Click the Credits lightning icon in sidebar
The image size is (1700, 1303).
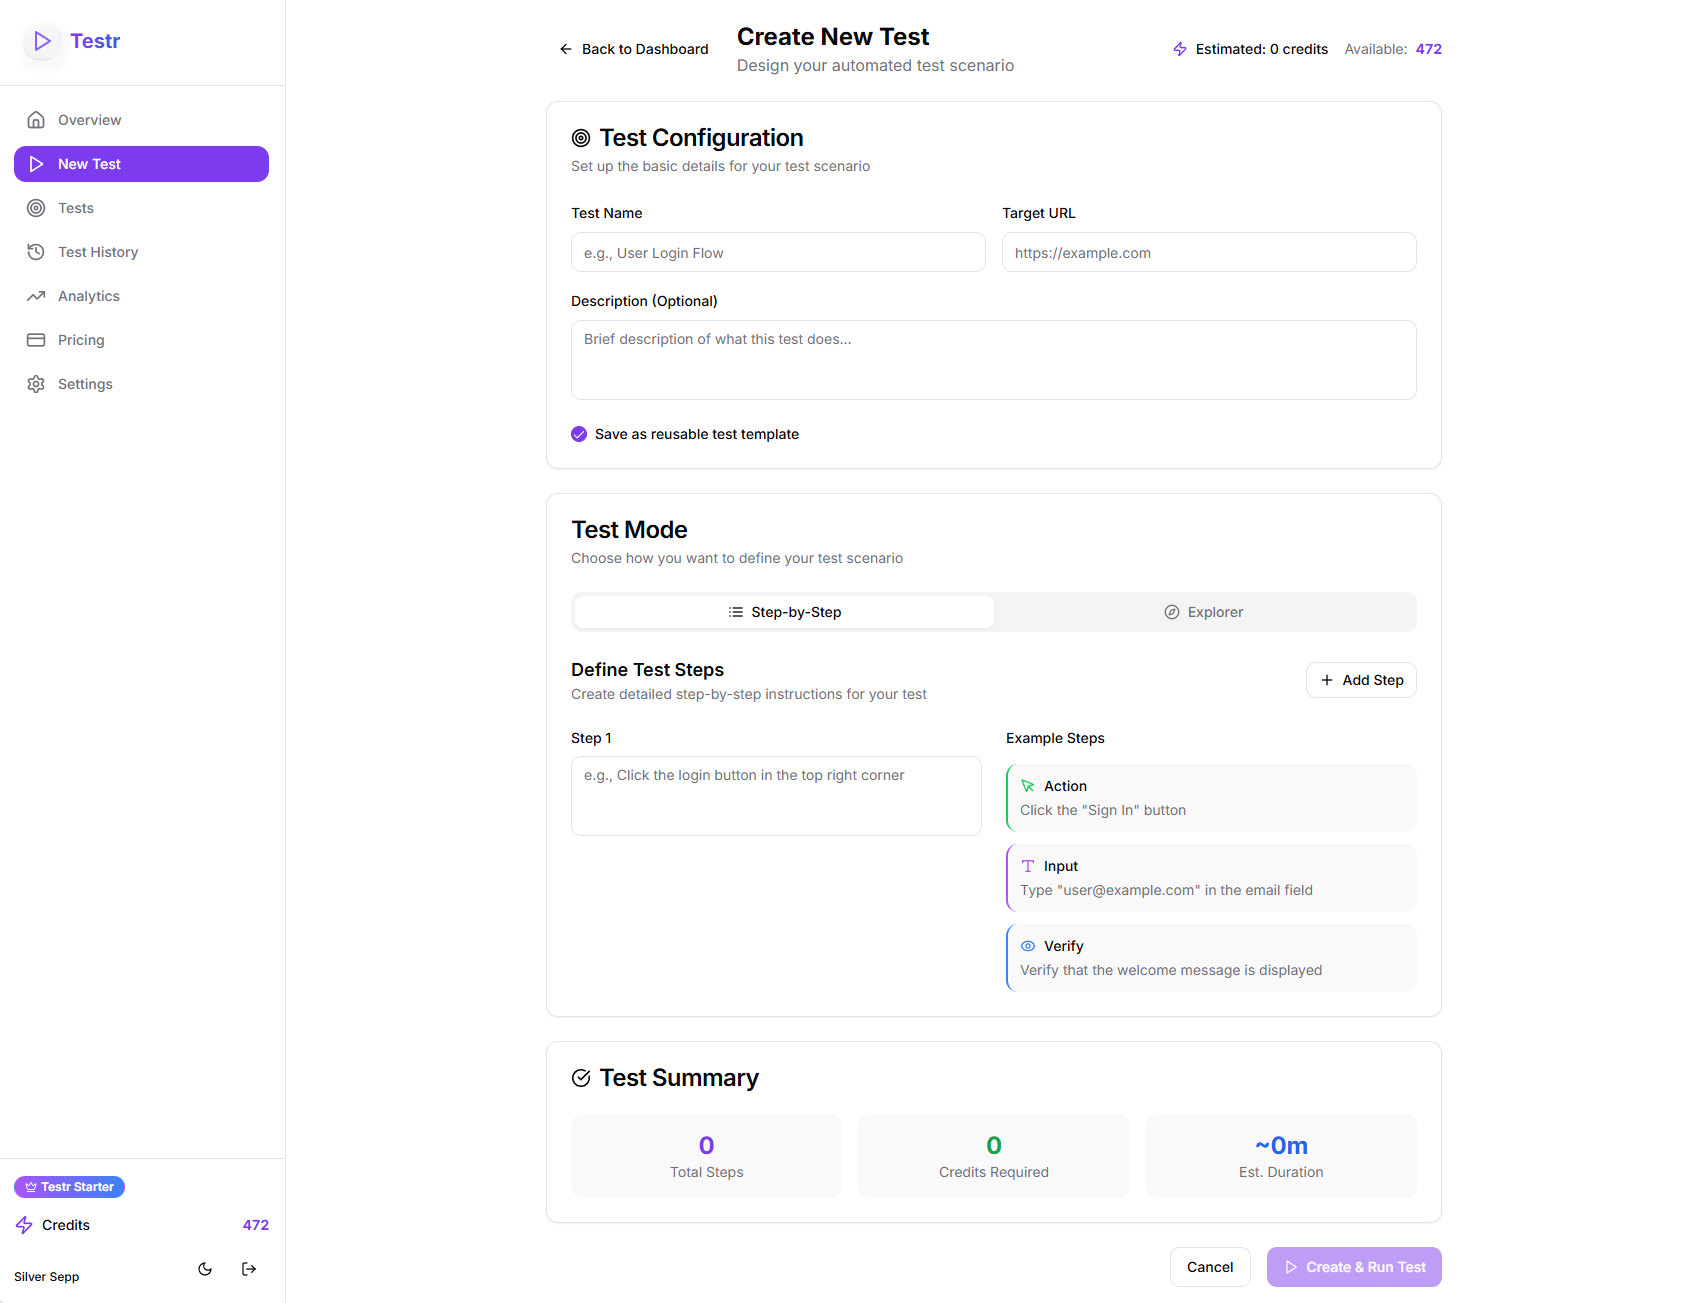(24, 1225)
